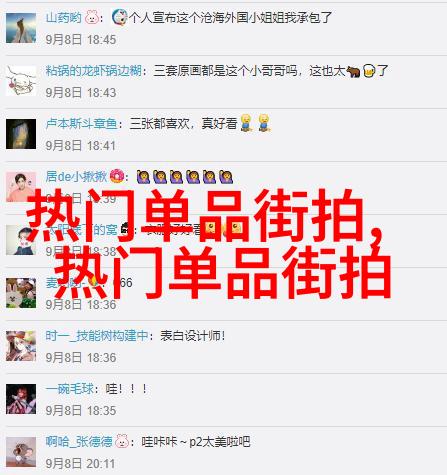This screenshot has height=475, width=447.
Task: Click the avatar of 居de小揪揪
Action: point(21,187)
